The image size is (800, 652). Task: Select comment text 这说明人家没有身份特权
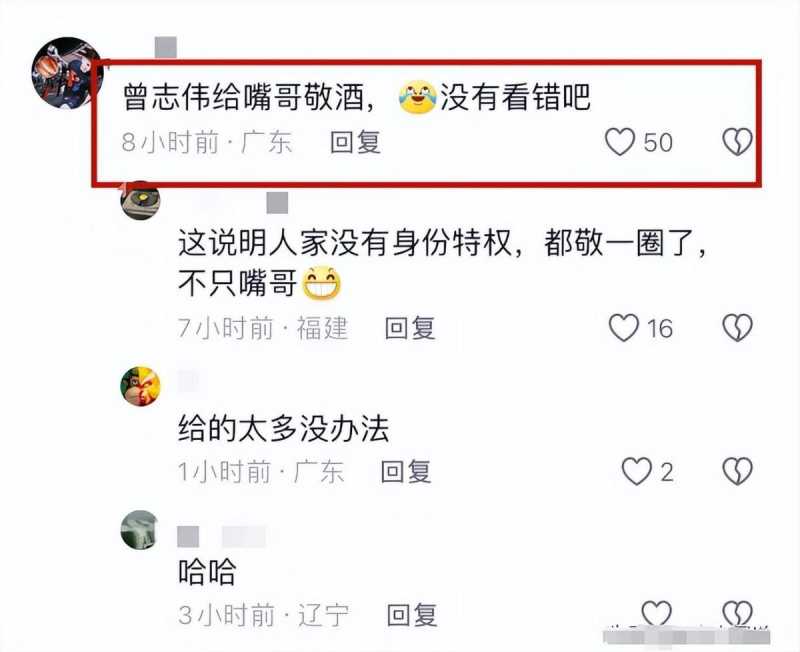point(345,243)
